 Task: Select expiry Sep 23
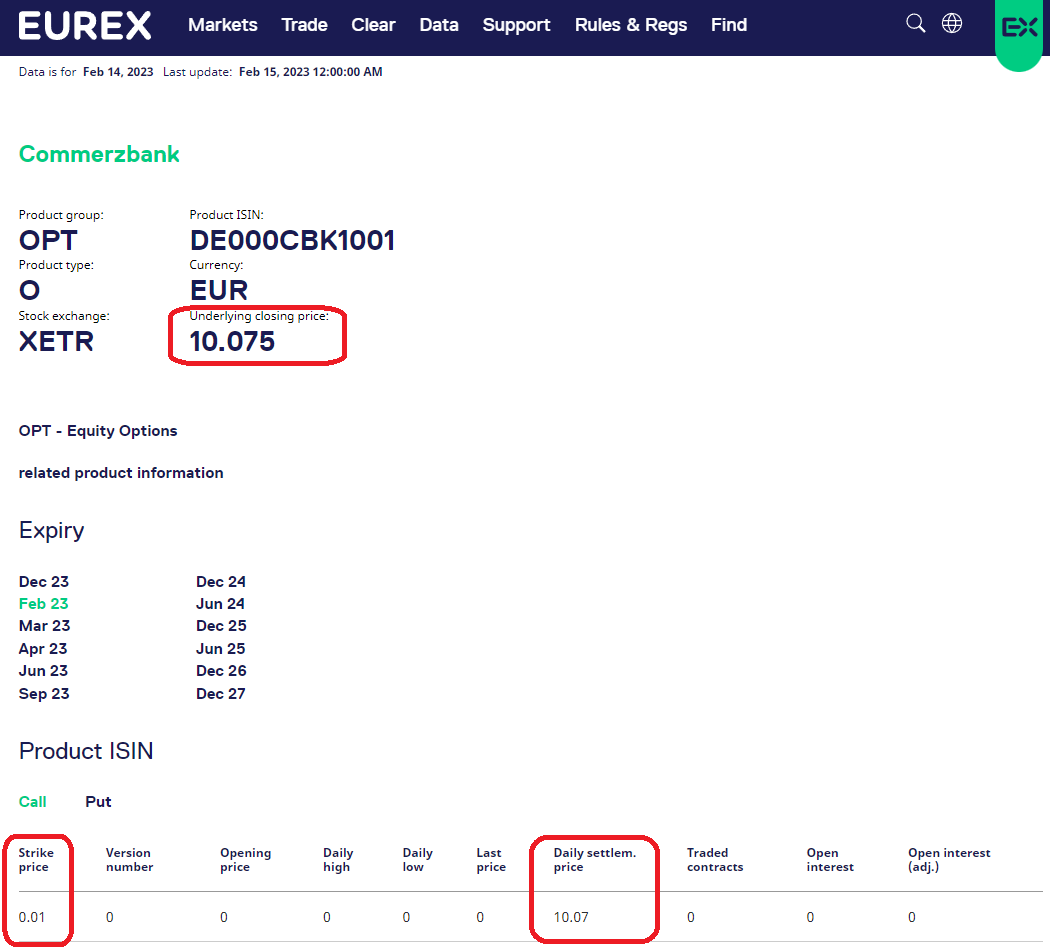[44, 693]
